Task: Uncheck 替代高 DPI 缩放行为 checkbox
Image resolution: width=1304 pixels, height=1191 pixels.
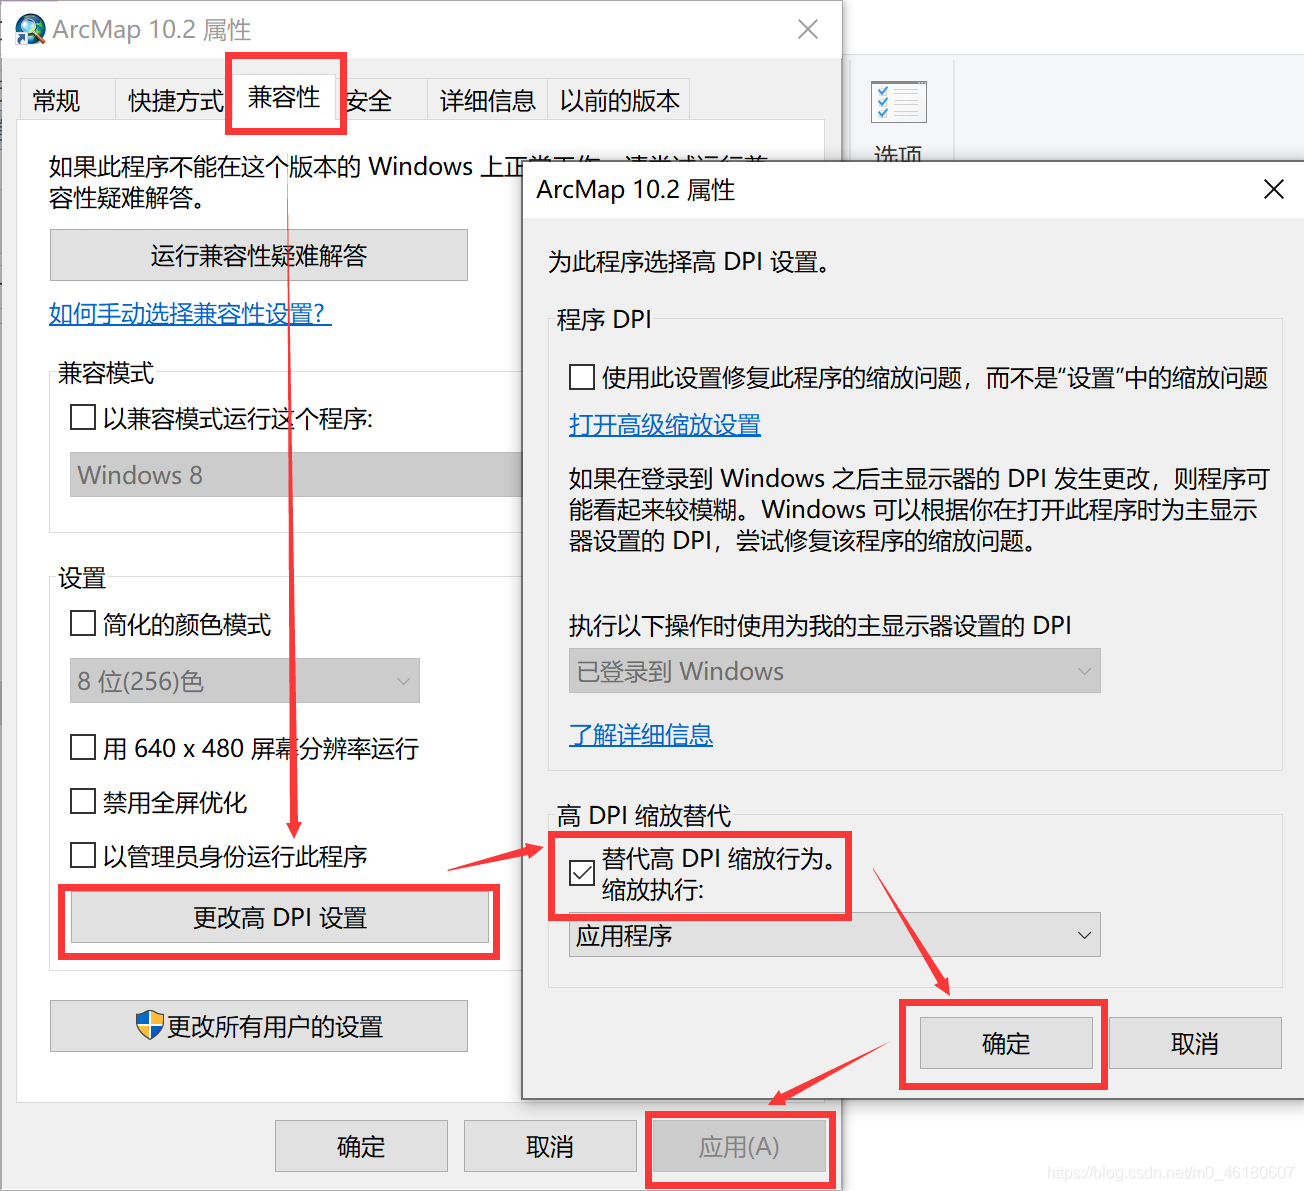Action: pos(582,873)
